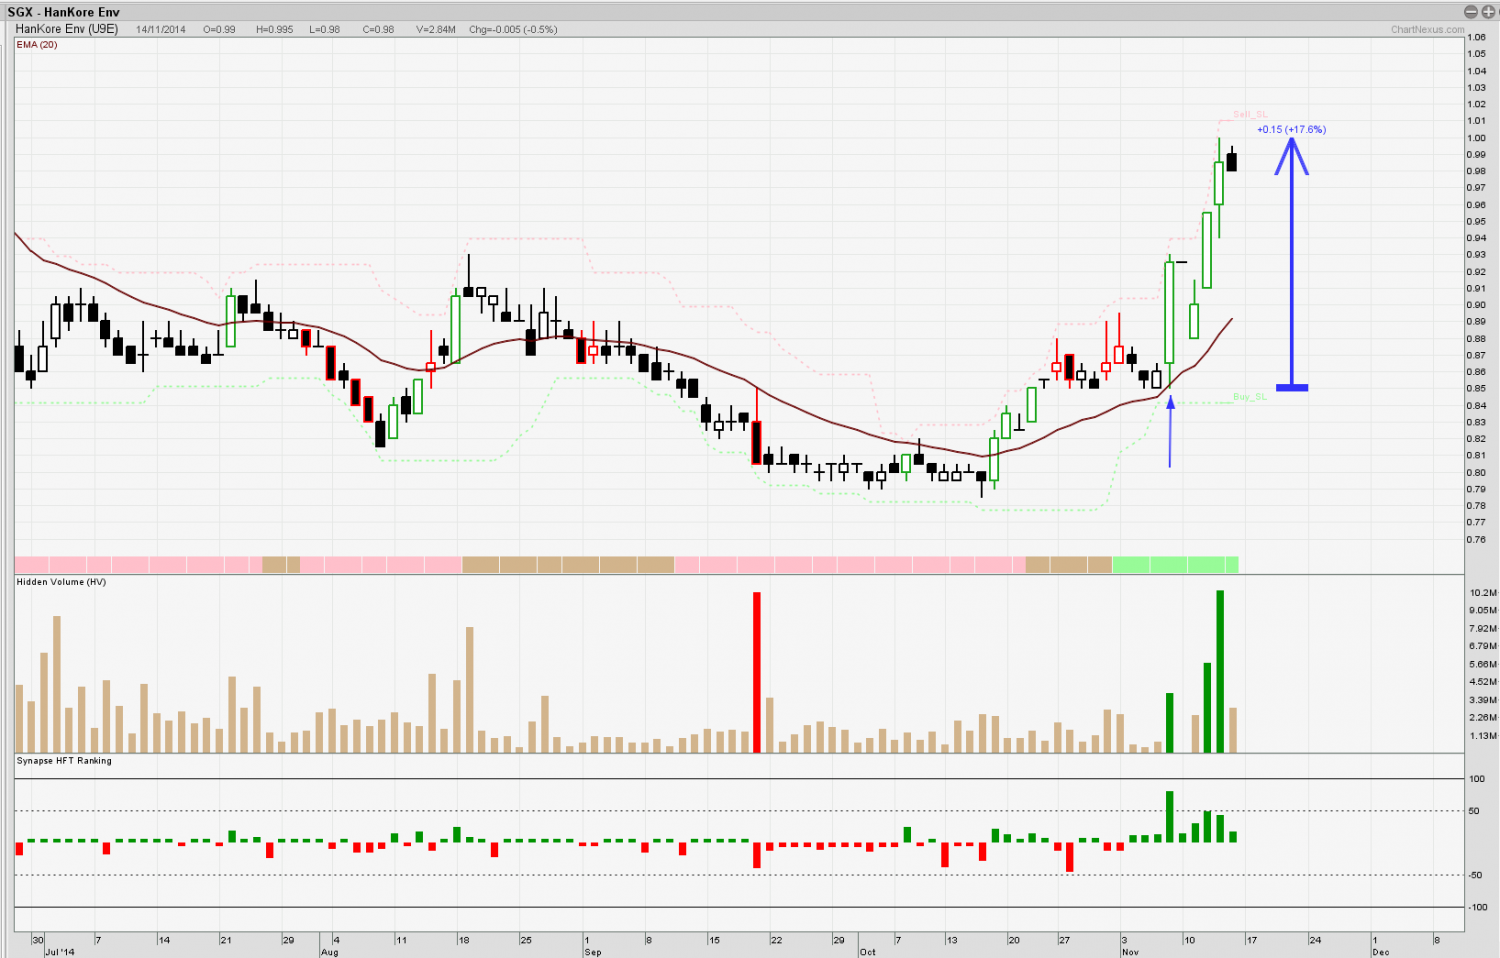Select the EMA (20) indicator label
1500x958 pixels.
tap(37, 45)
